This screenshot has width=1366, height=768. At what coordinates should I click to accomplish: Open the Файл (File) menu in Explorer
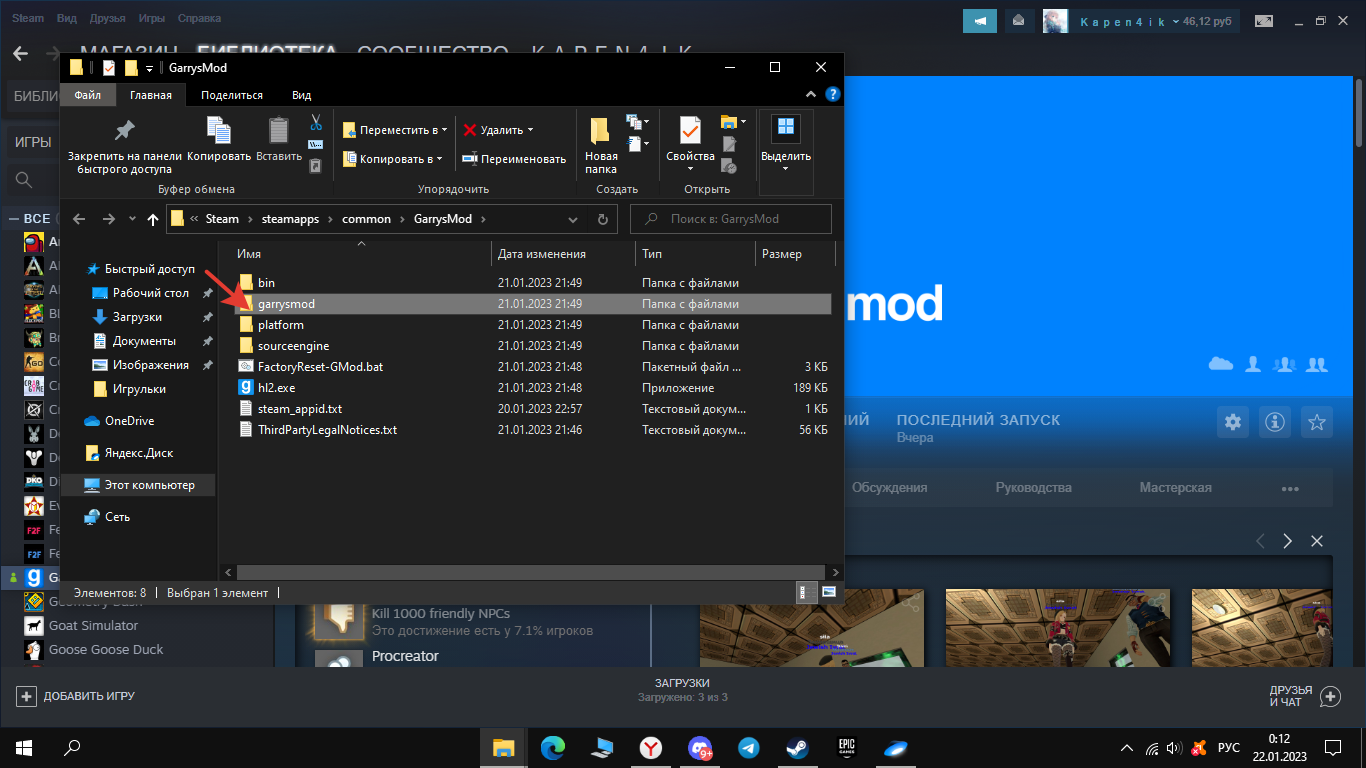(87, 95)
